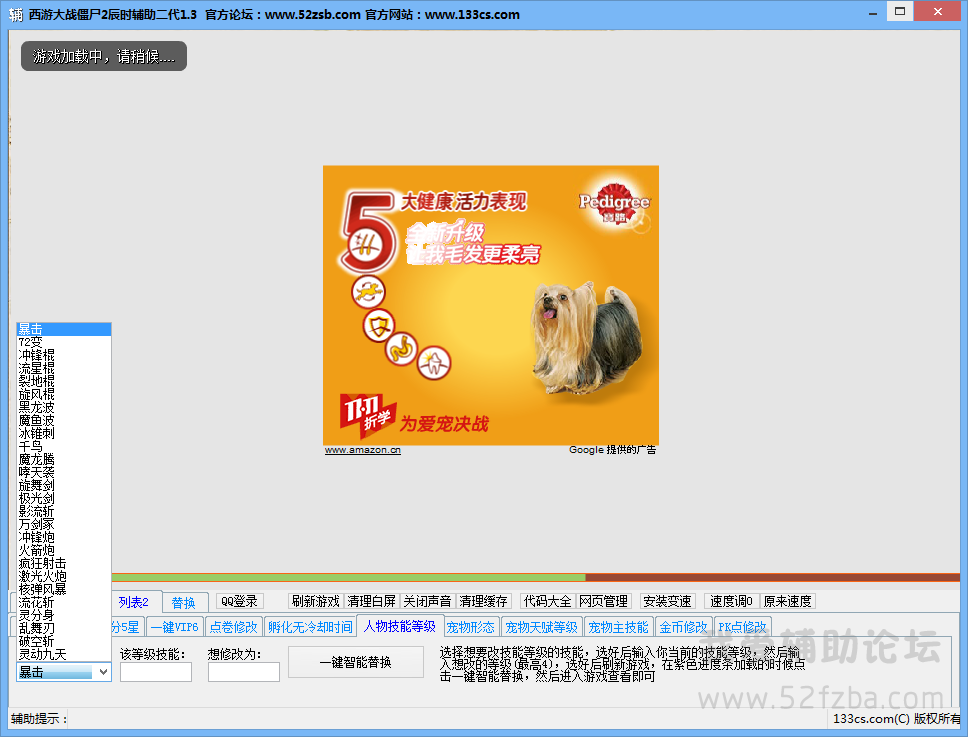968x737 pixels.
Task: Choose 极光剑 from the skill list
Action: tap(64, 498)
